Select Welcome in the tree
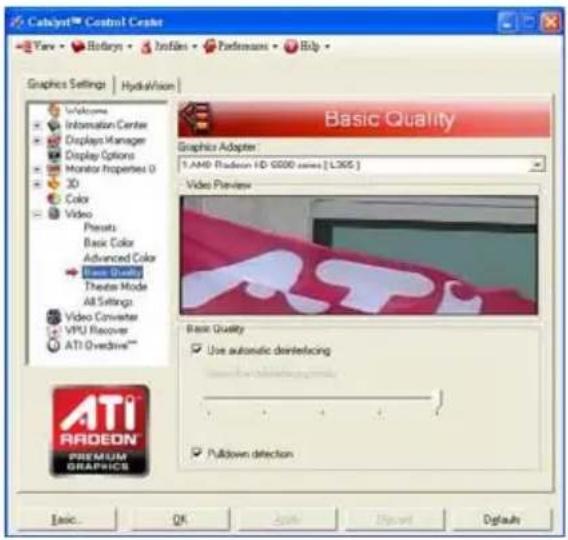This screenshot has width=568, height=540. [86, 110]
